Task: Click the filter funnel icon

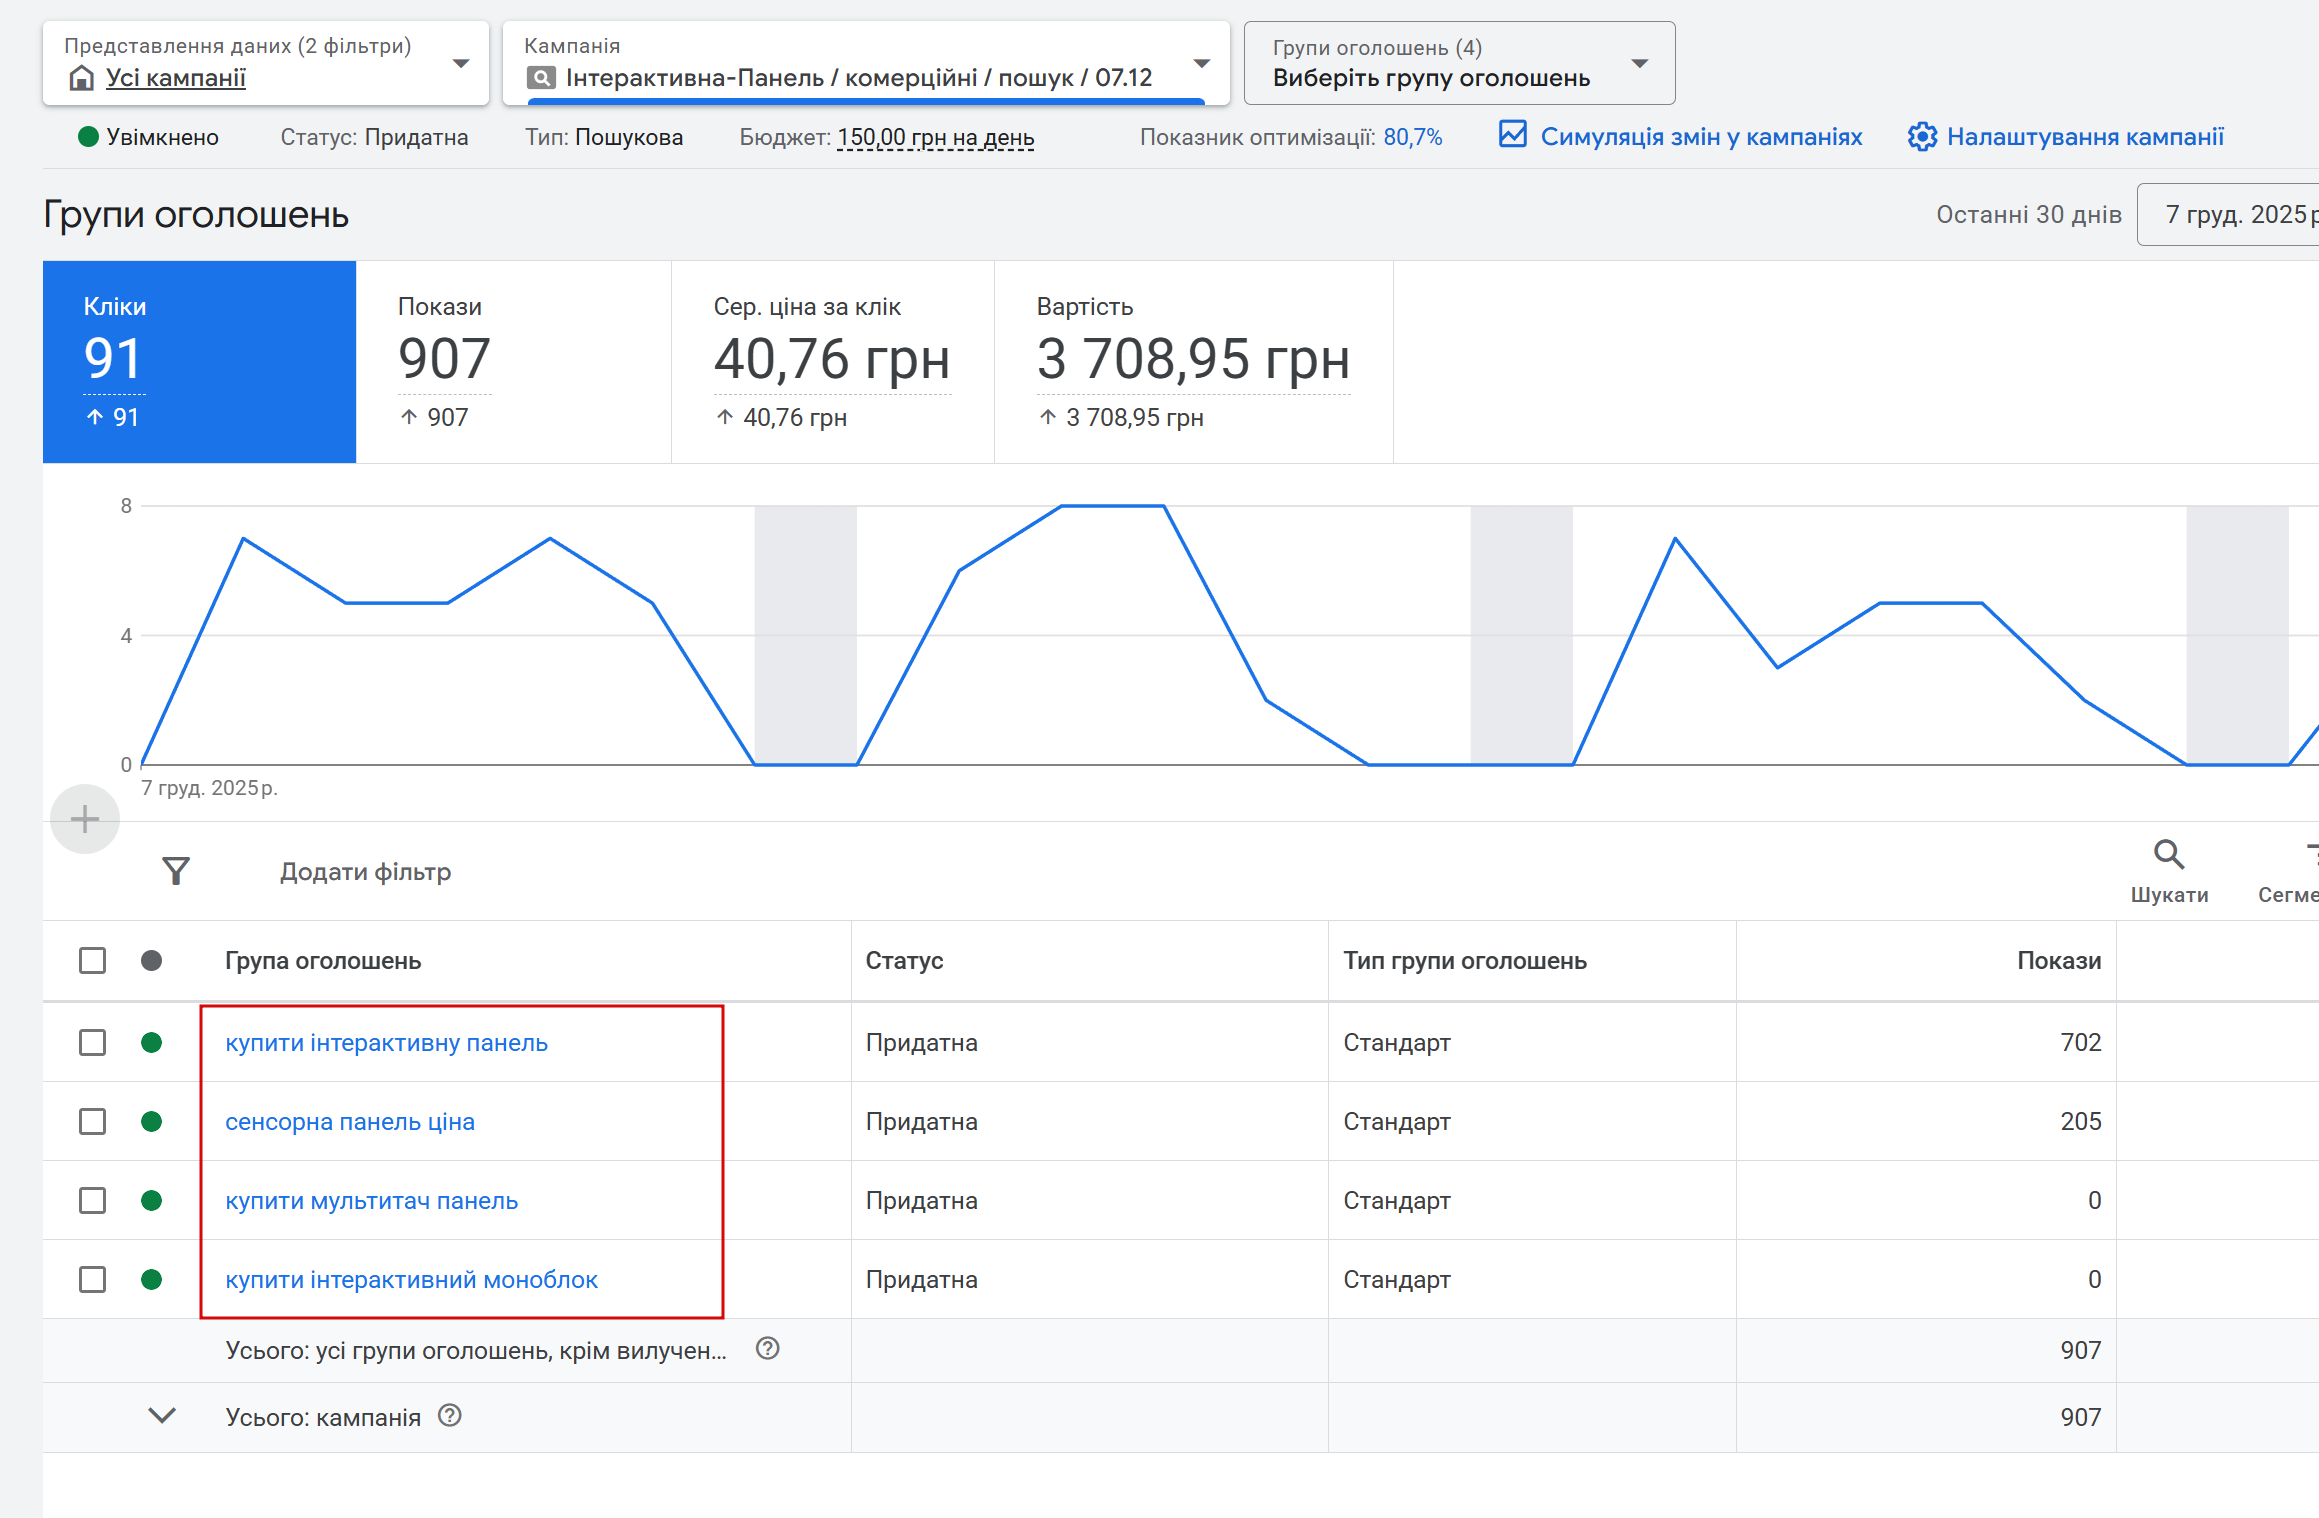Action: (x=176, y=871)
